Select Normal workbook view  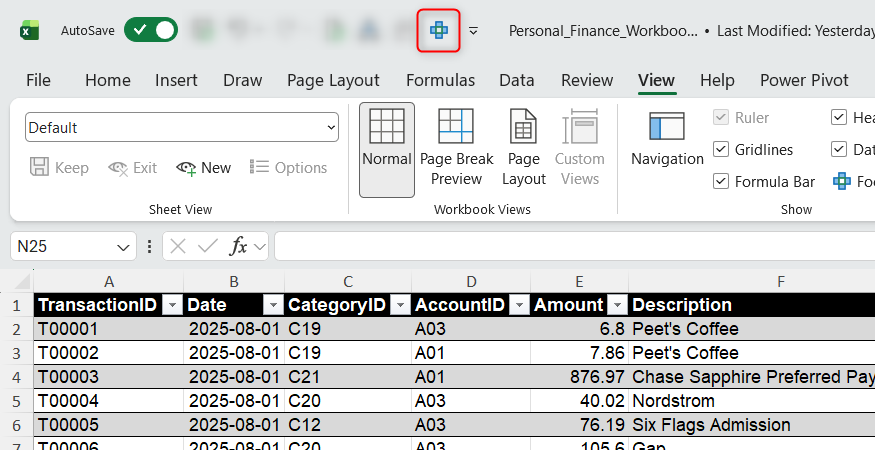click(x=387, y=150)
